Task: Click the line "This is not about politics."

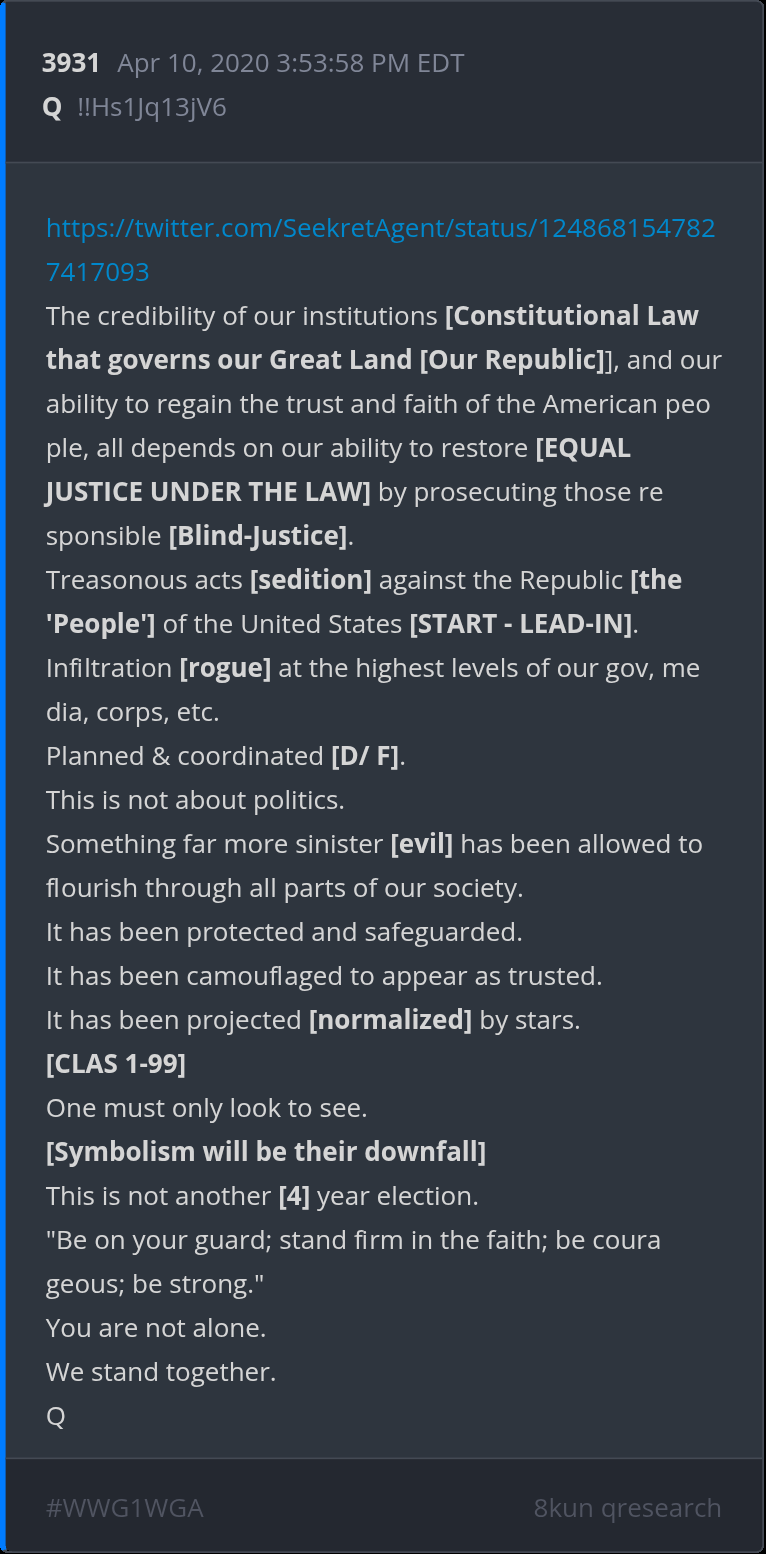Action: [195, 800]
